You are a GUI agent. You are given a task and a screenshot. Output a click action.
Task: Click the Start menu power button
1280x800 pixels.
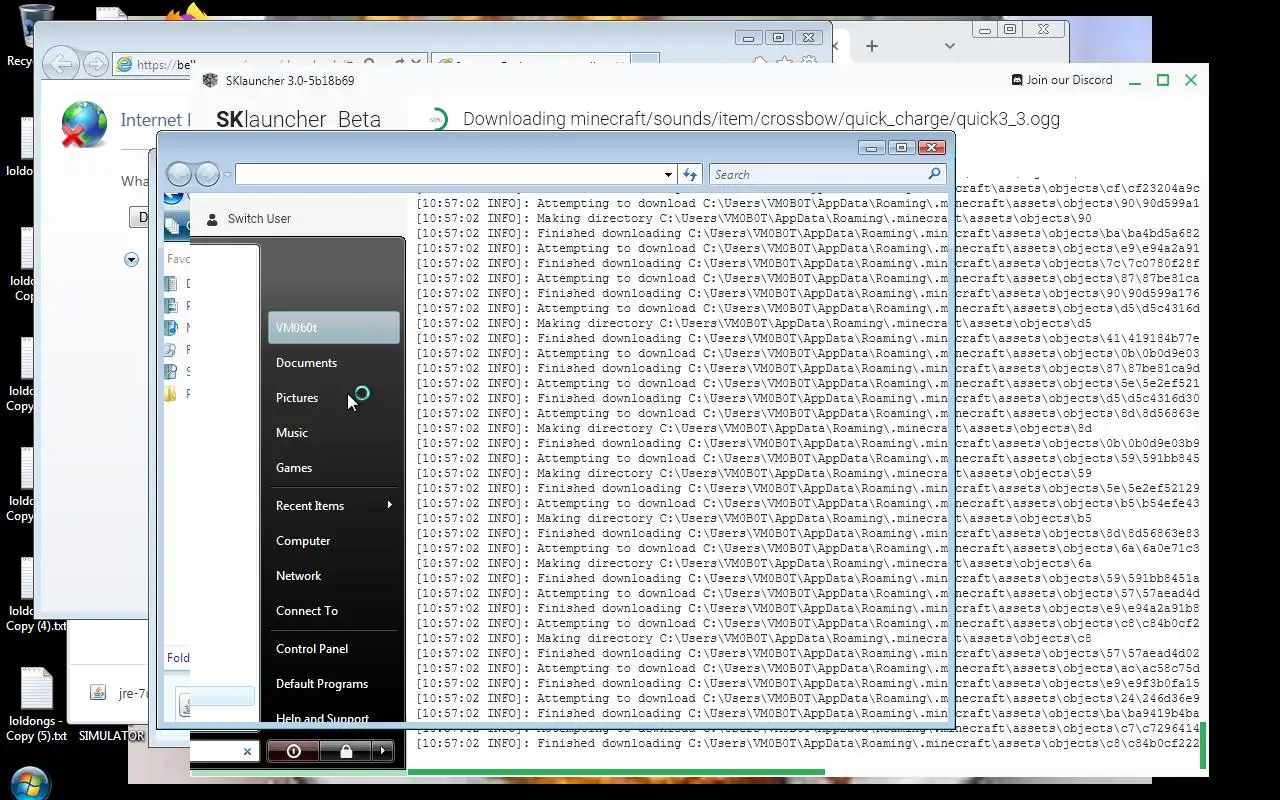pyautogui.click(x=294, y=751)
